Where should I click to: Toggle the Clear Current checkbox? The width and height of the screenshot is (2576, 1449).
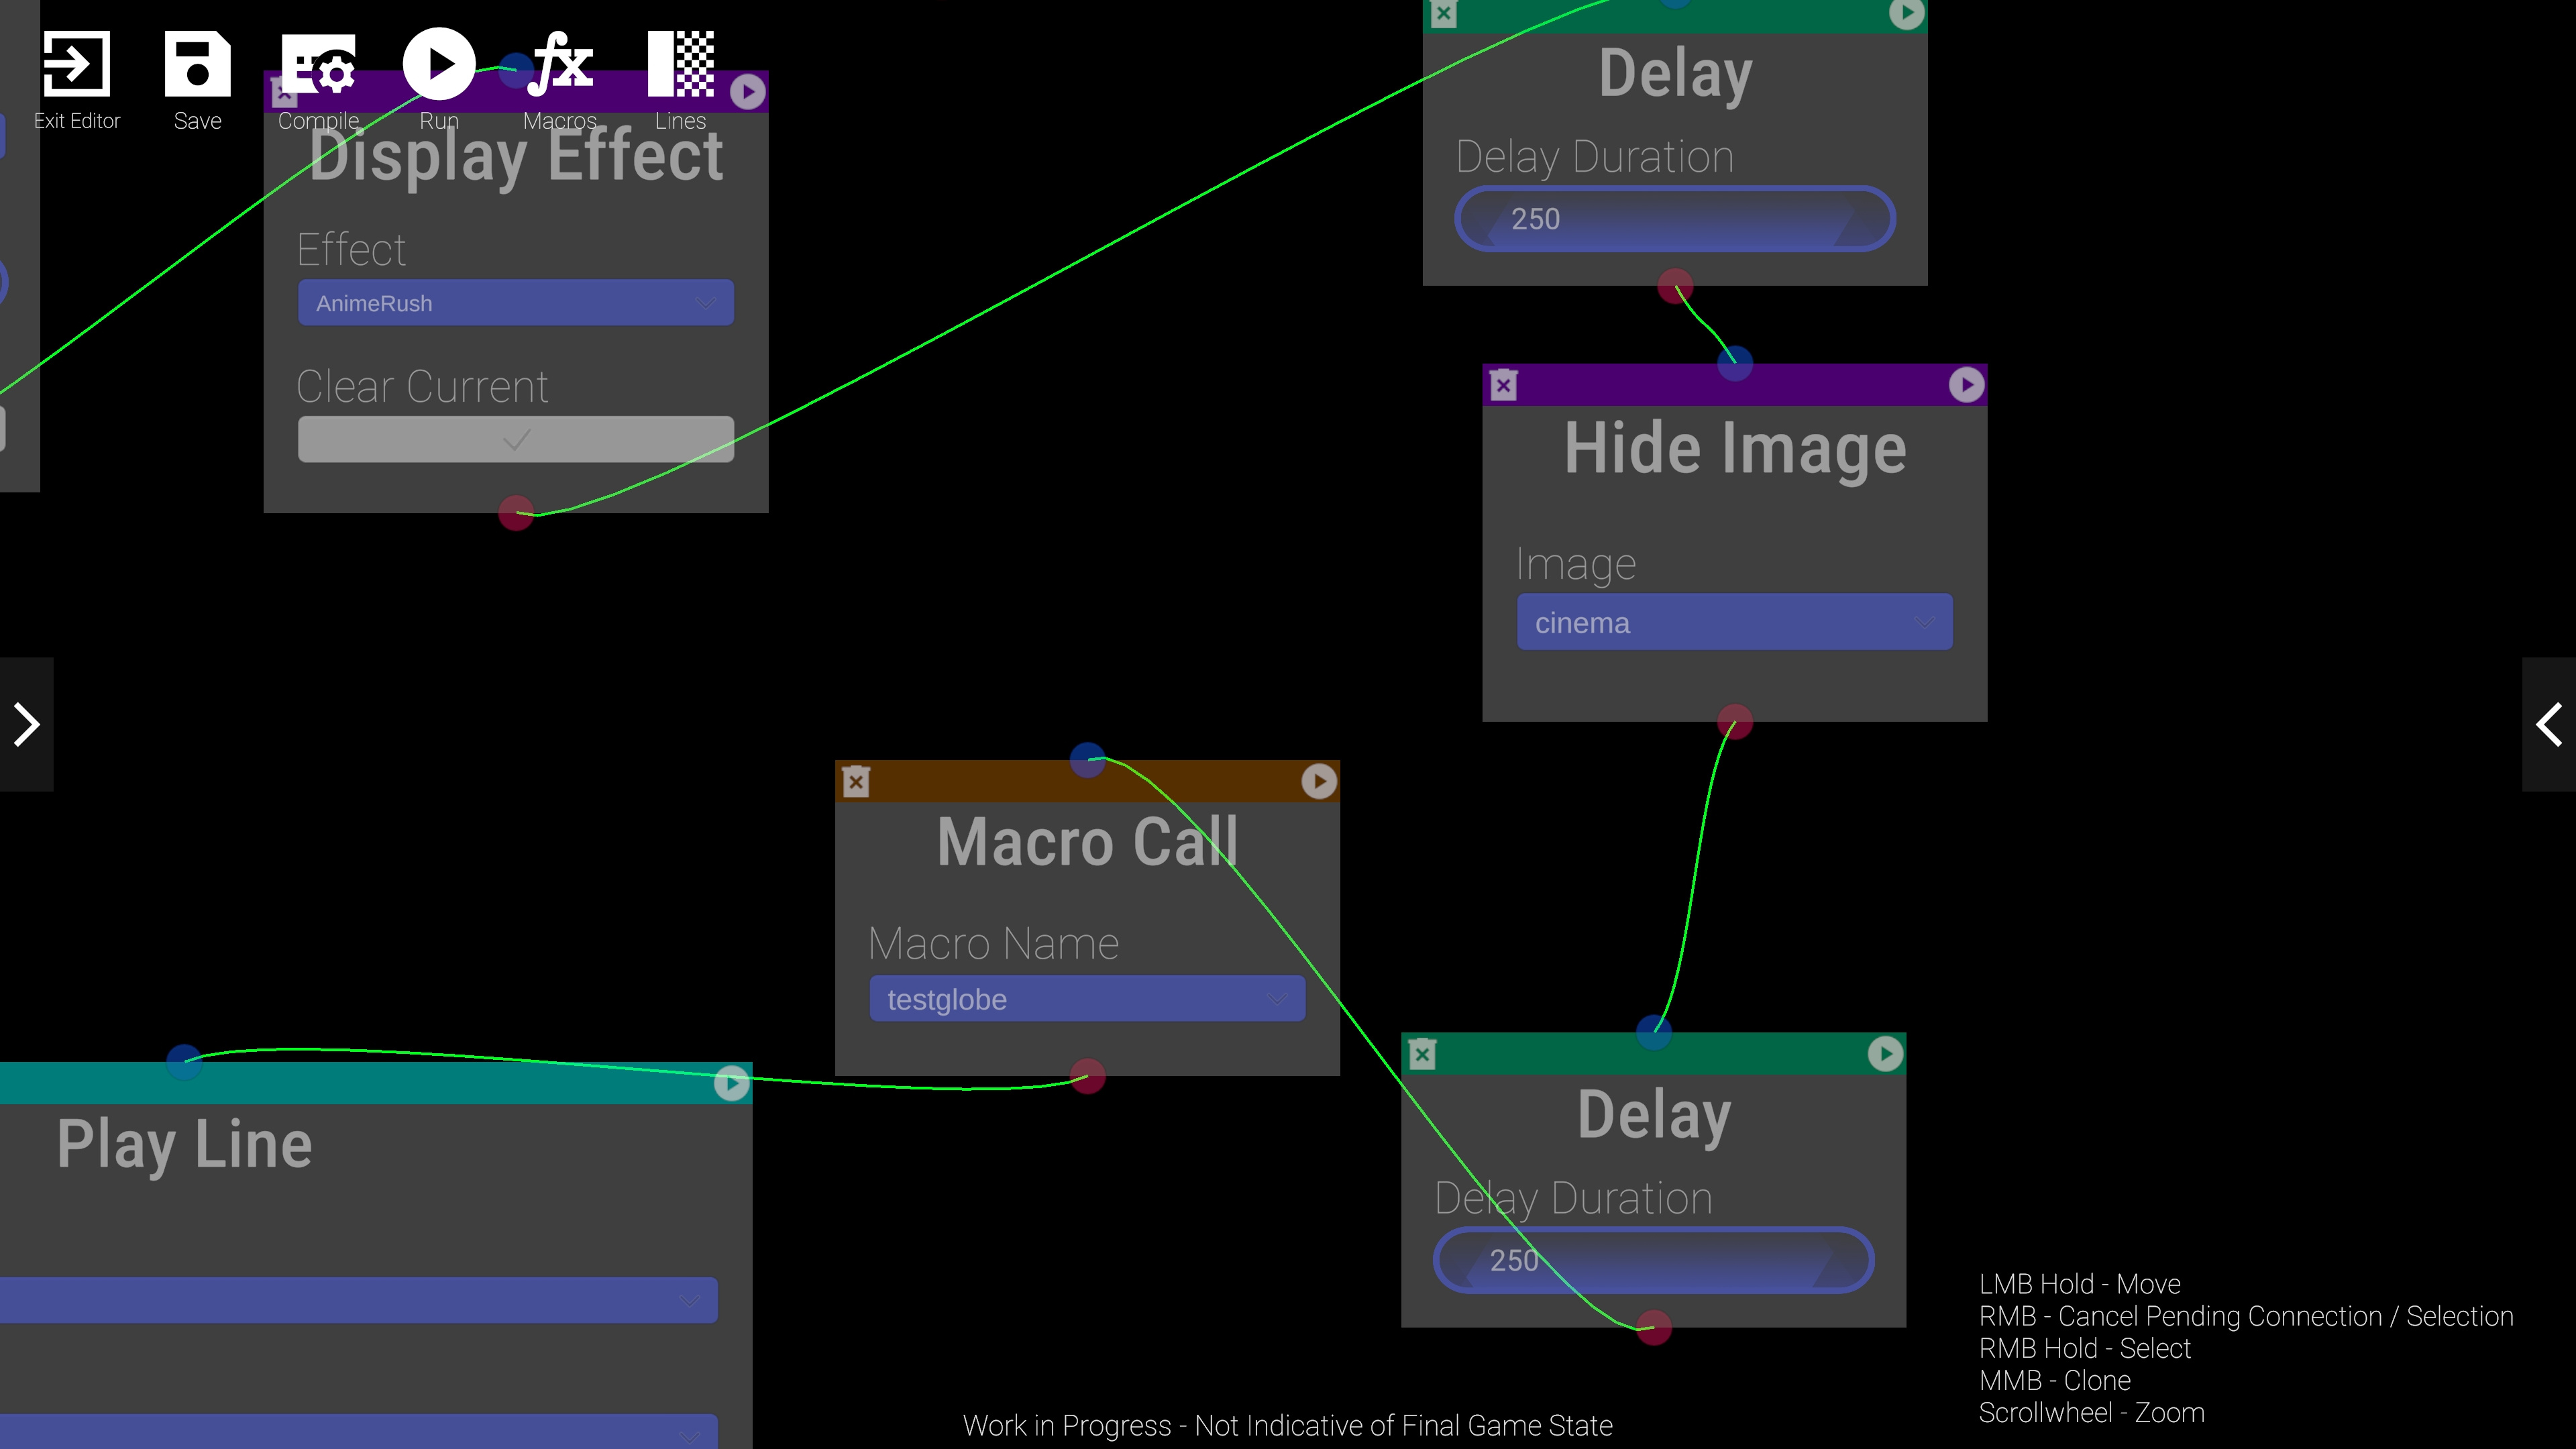click(x=516, y=439)
